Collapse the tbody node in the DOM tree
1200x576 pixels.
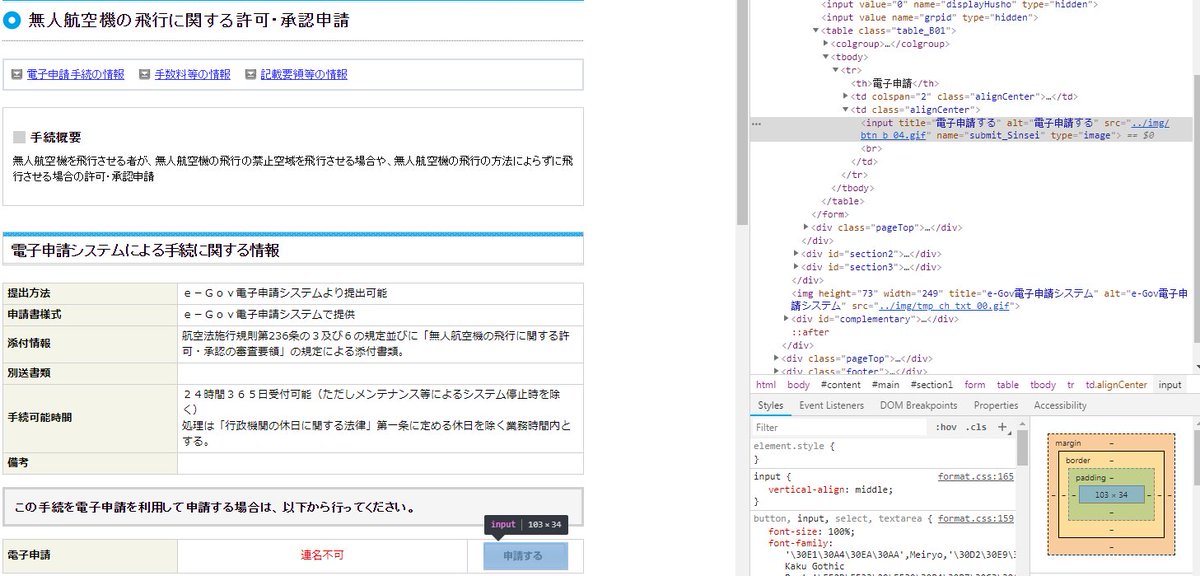[x=826, y=57]
